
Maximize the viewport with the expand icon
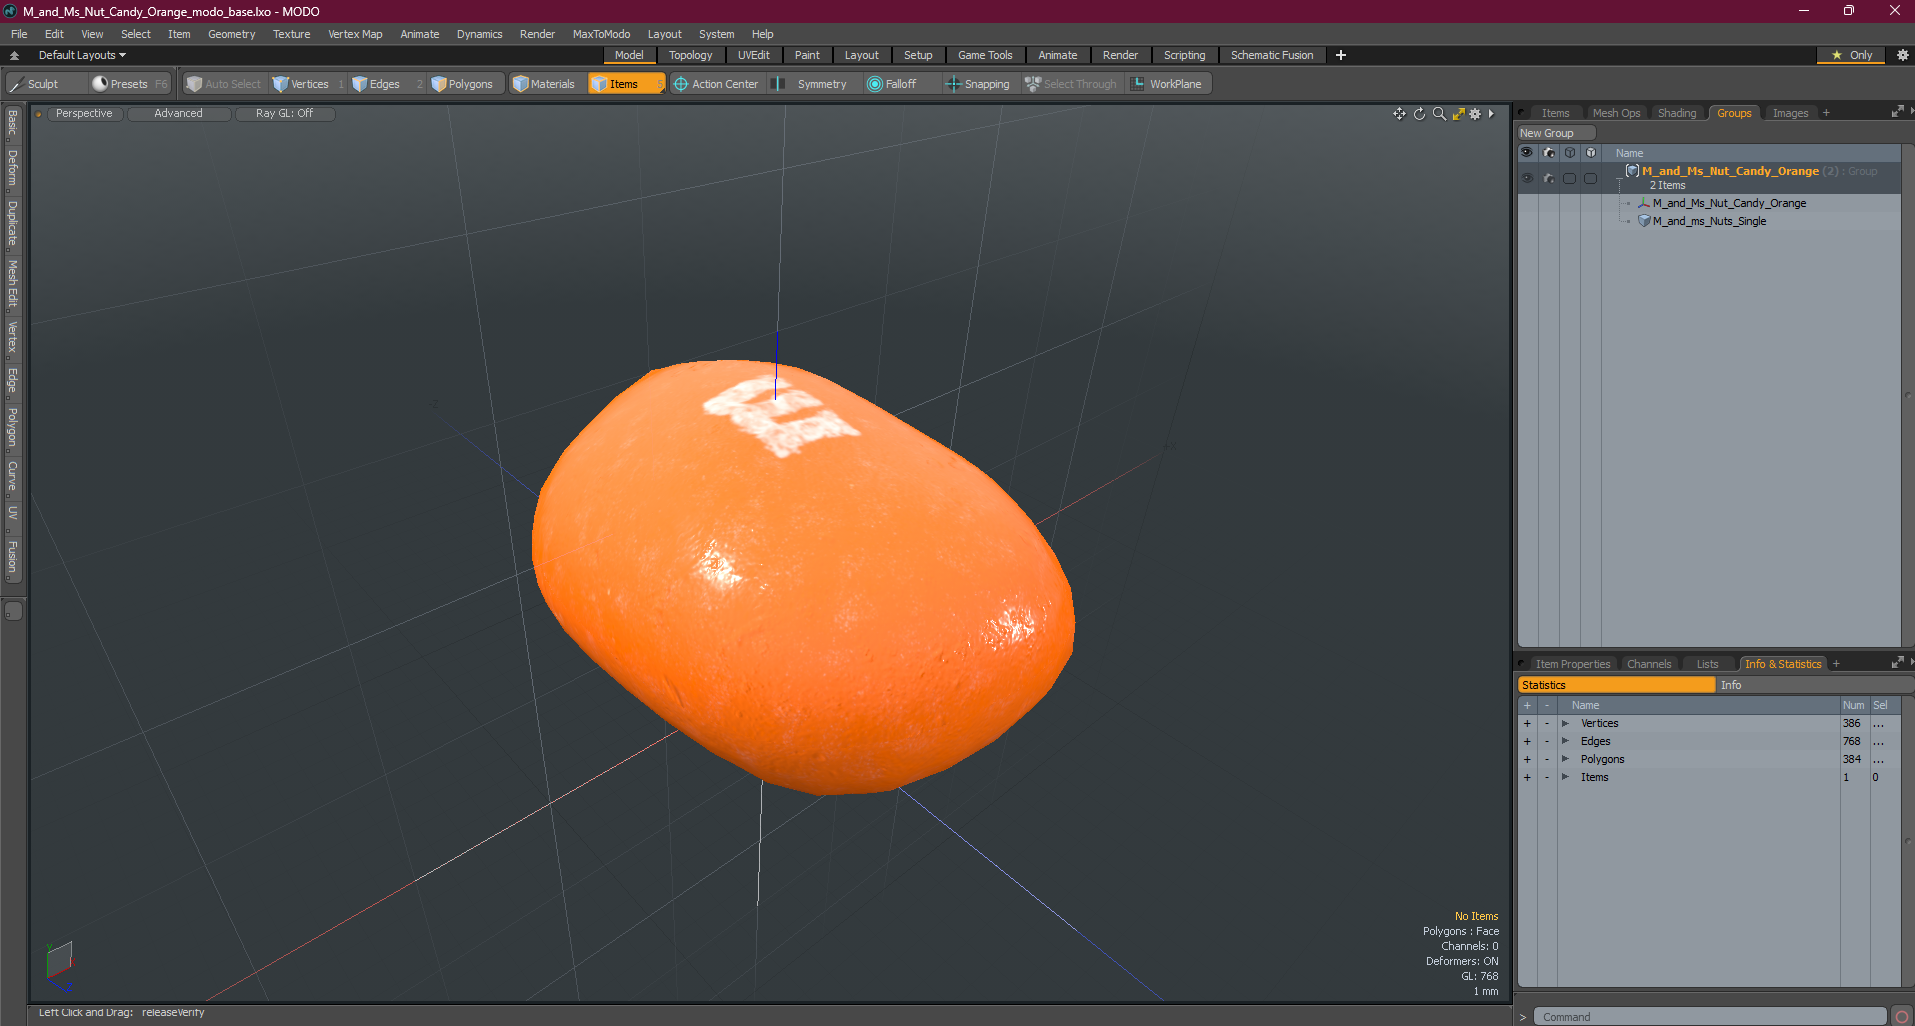tap(1459, 114)
